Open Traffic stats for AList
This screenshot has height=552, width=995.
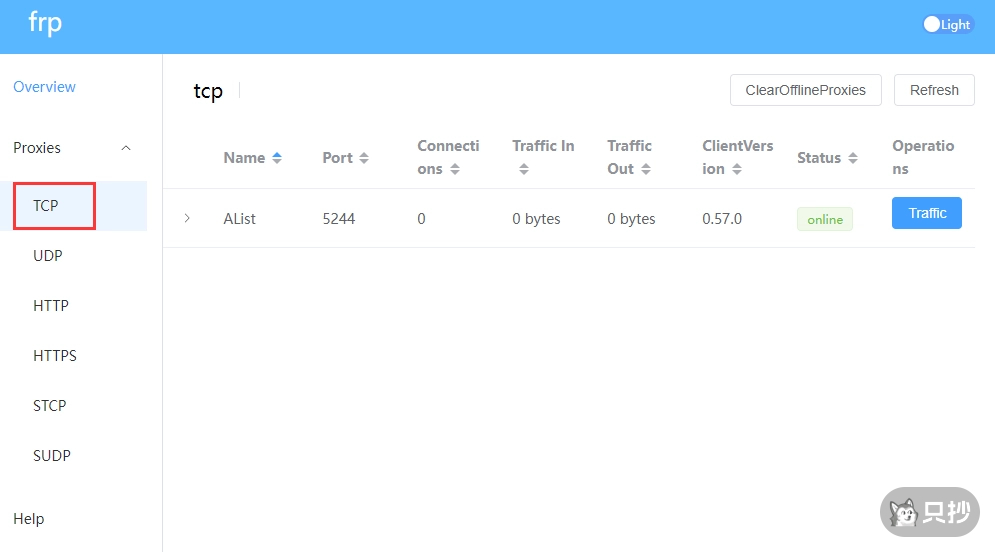pos(926,213)
